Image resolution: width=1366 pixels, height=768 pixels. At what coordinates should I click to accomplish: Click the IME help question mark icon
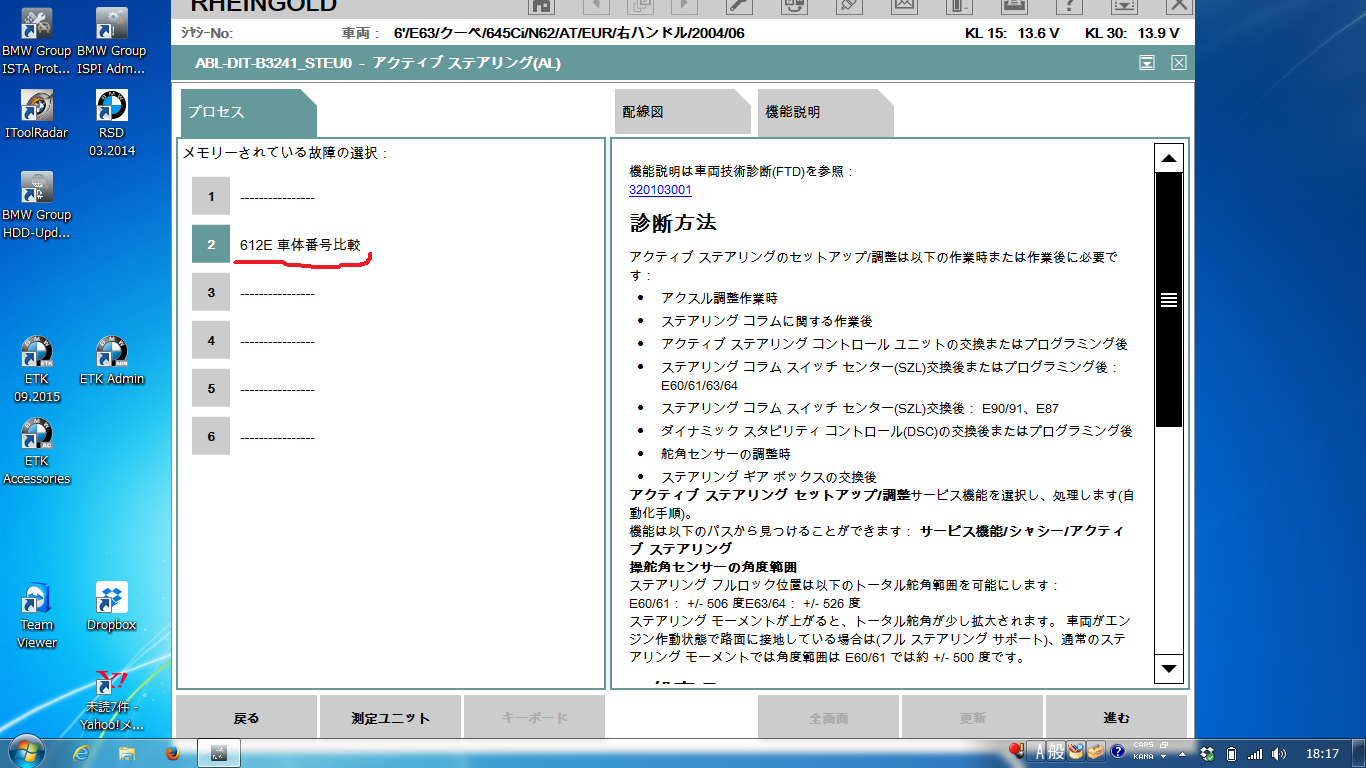(1117, 751)
